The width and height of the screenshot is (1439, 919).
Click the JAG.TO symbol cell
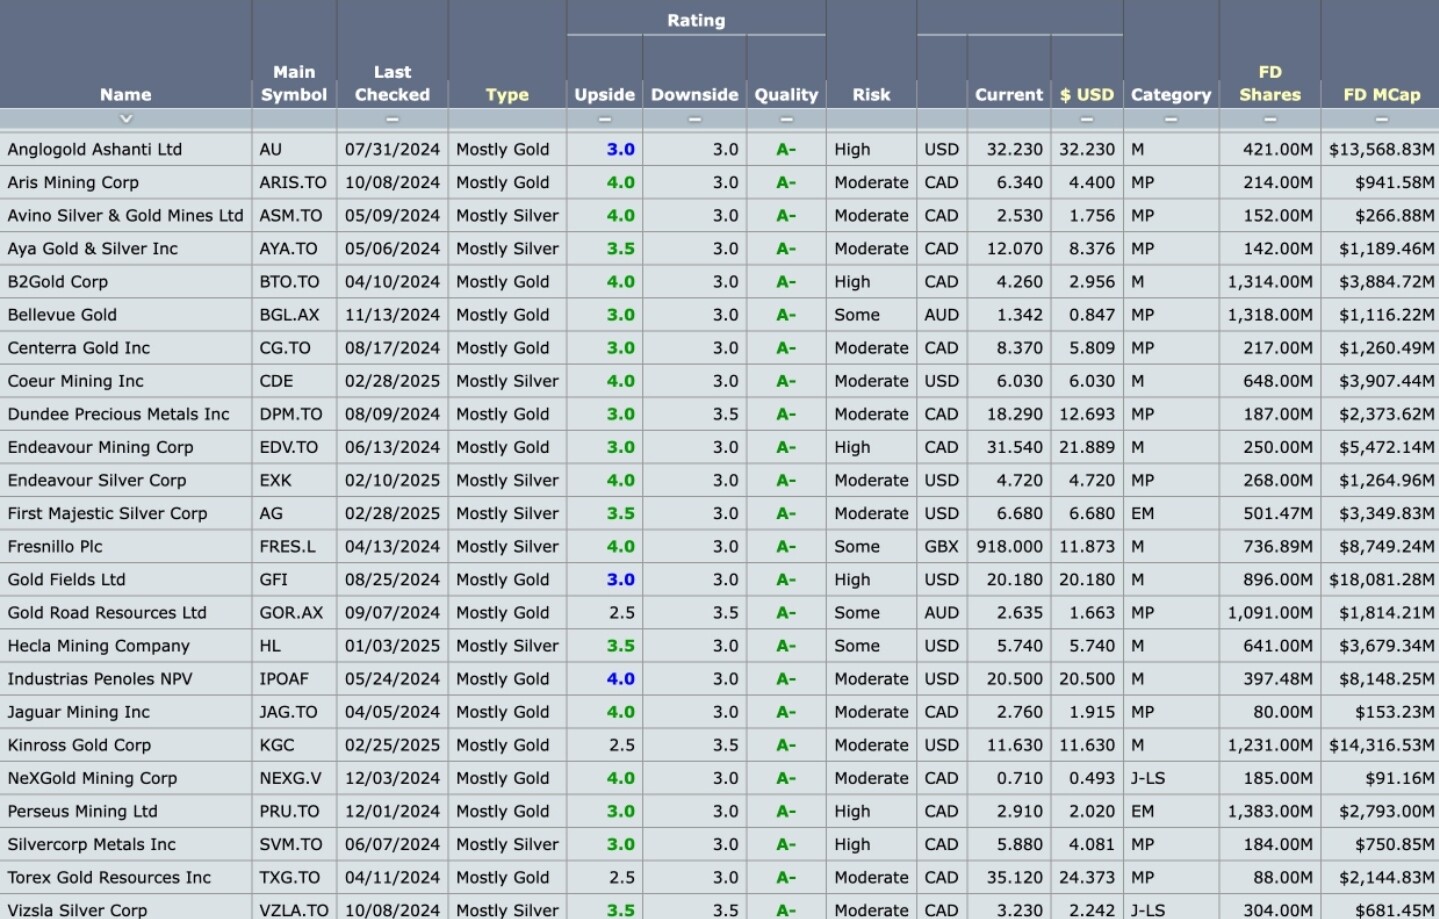288,711
